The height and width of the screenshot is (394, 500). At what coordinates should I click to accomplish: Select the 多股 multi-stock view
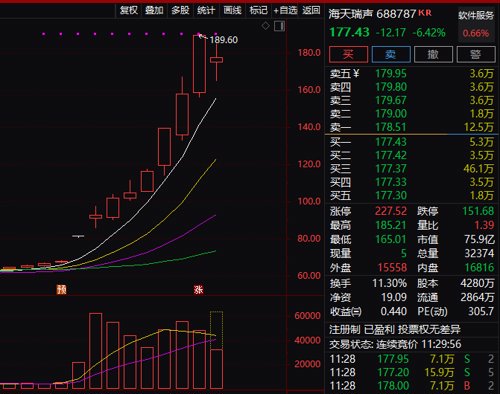180,10
